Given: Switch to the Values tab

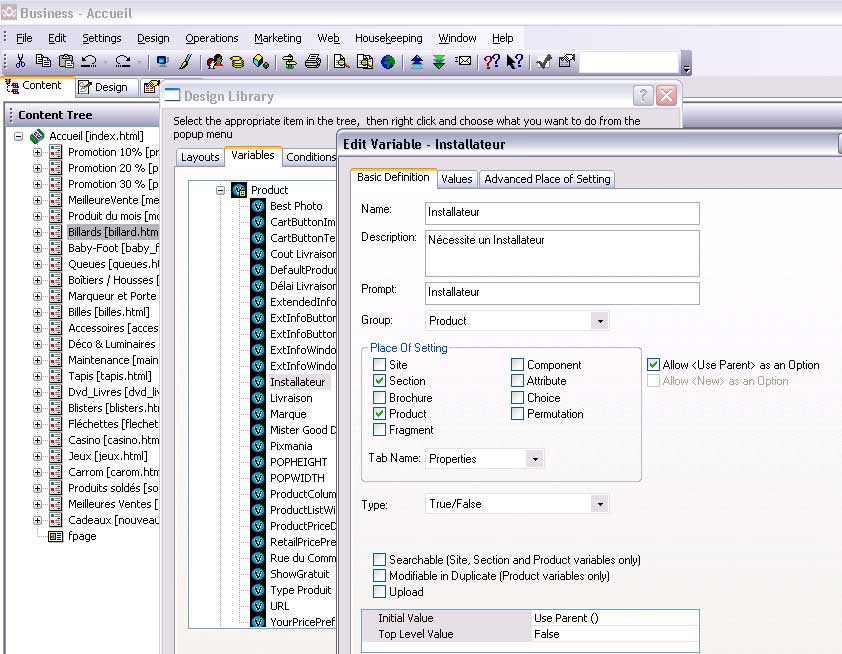Looking at the screenshot, I should point(457,179).
